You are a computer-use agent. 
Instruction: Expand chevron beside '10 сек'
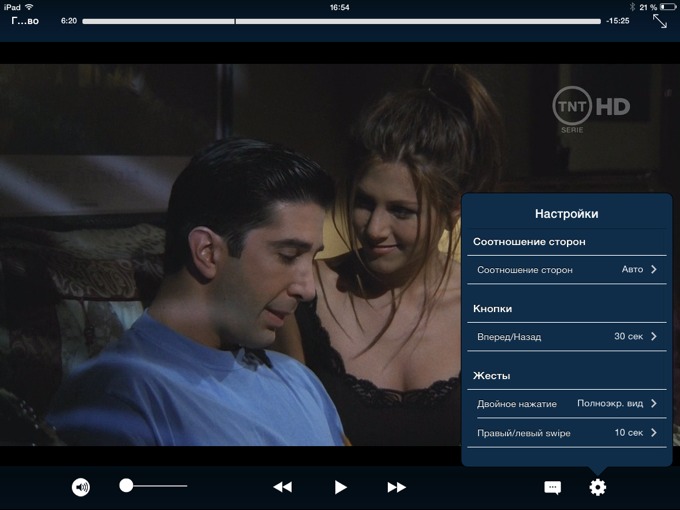click(x=654, y=433)
